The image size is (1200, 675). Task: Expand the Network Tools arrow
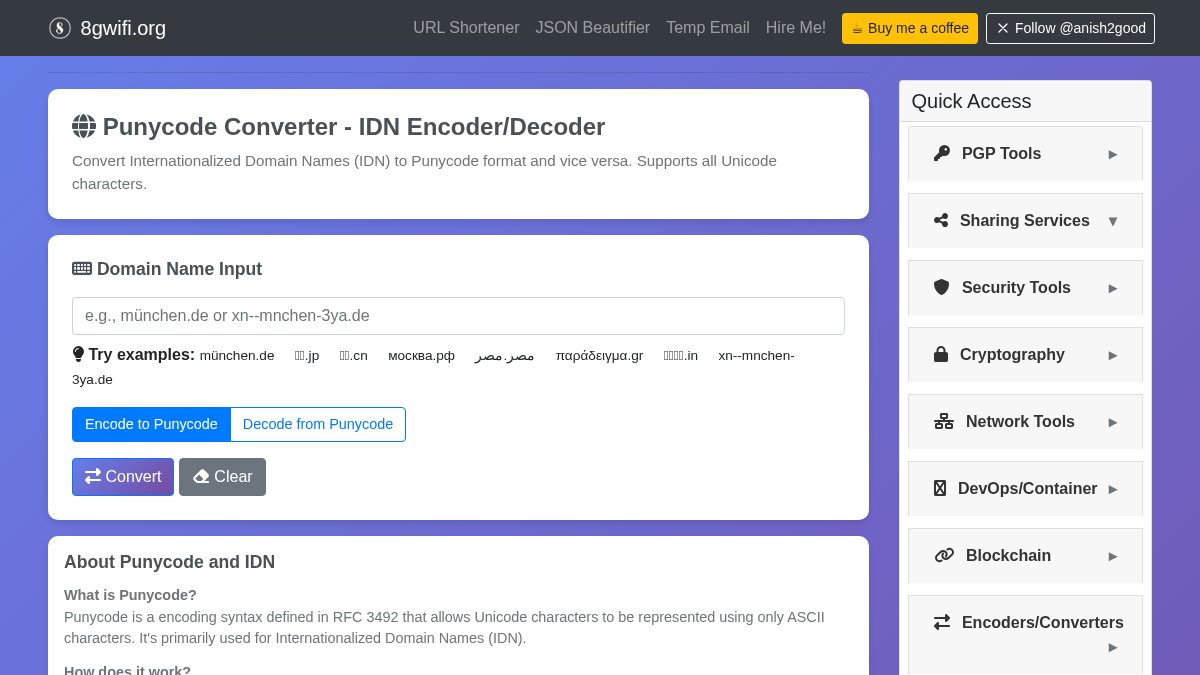point(1113,422)
